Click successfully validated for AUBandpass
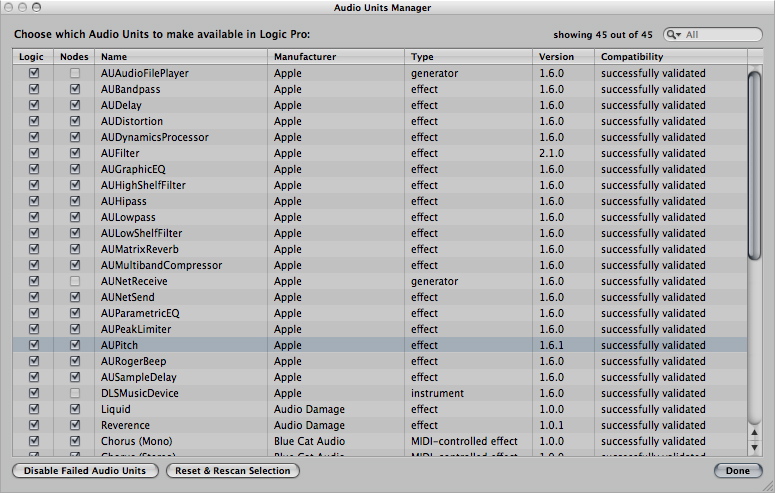This screenshot has width=775, height=493. point(653,89)
